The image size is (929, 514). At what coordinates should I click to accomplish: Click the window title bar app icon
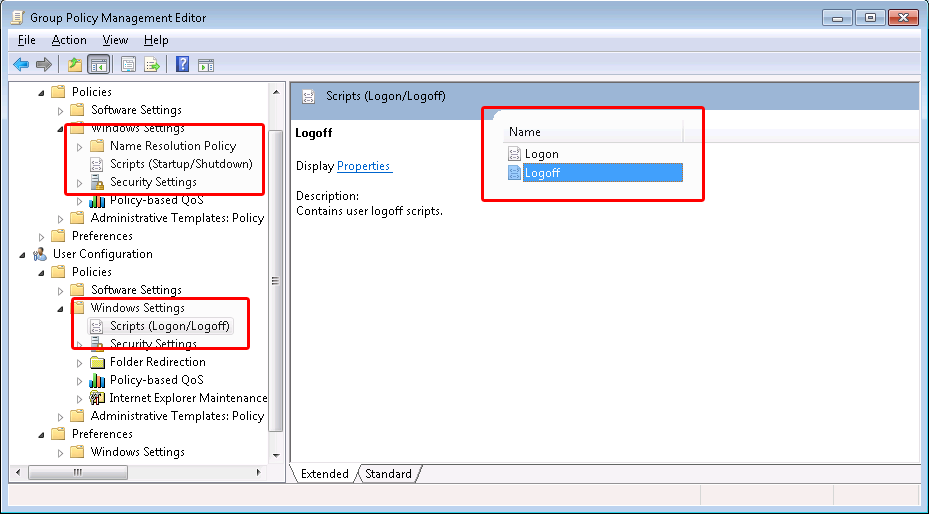click(18, 18)
